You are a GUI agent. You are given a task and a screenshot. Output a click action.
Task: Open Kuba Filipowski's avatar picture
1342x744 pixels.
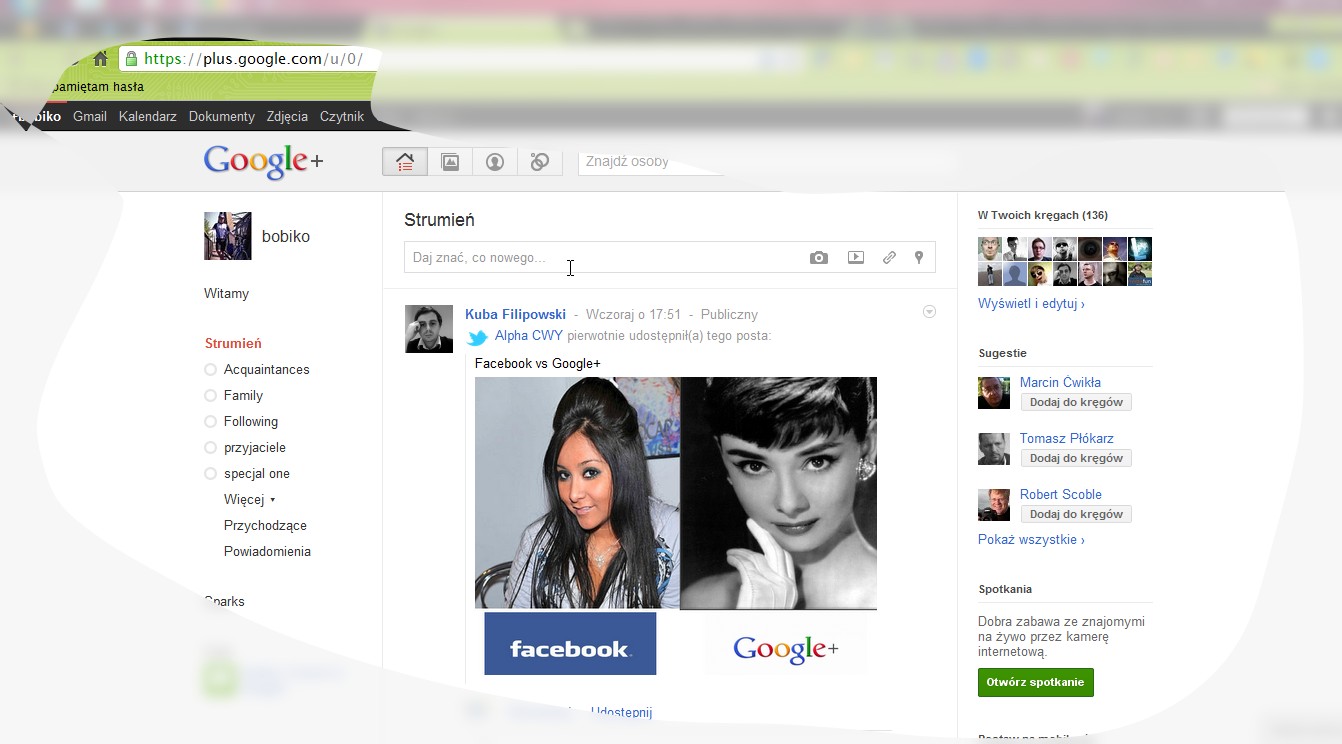pos(428,329)
